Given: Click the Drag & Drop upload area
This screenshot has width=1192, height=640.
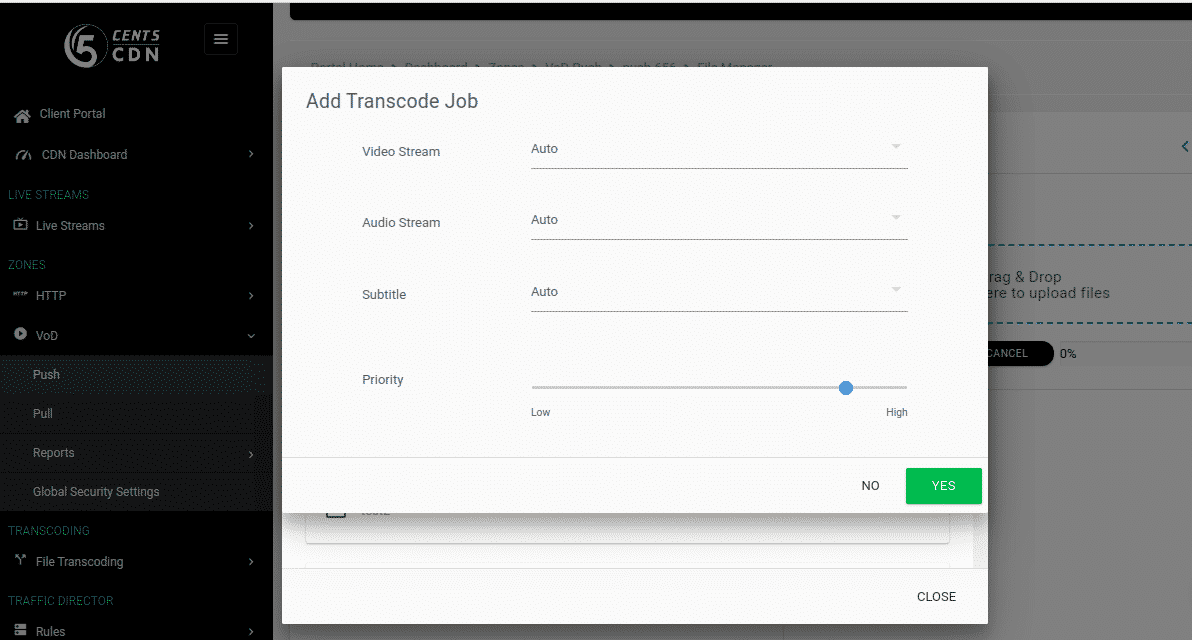Looking at the screenshot, I should [1089, 284].
